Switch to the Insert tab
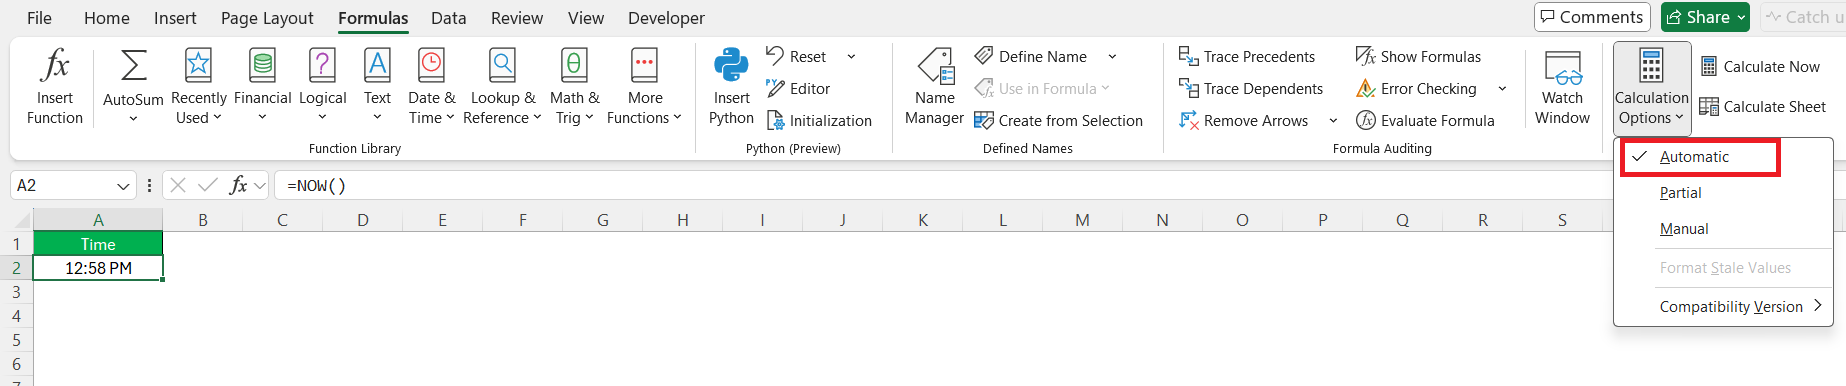Viewport: 1846px width, 386px height. (x=175, y=18)
